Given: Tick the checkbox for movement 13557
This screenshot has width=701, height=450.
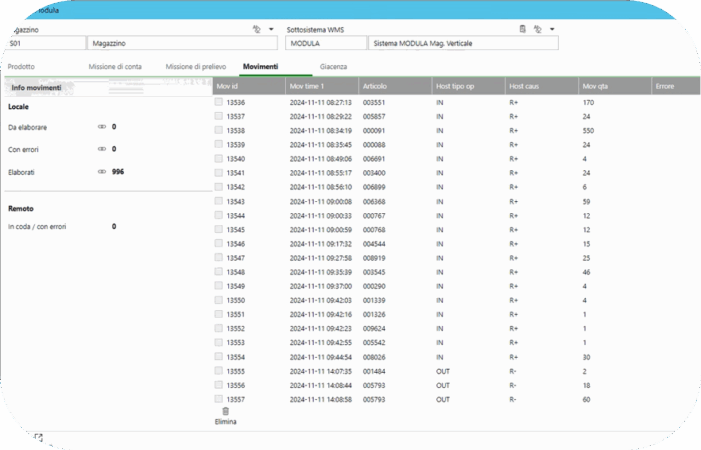Looking at the screenshot, I should (219, 398).
